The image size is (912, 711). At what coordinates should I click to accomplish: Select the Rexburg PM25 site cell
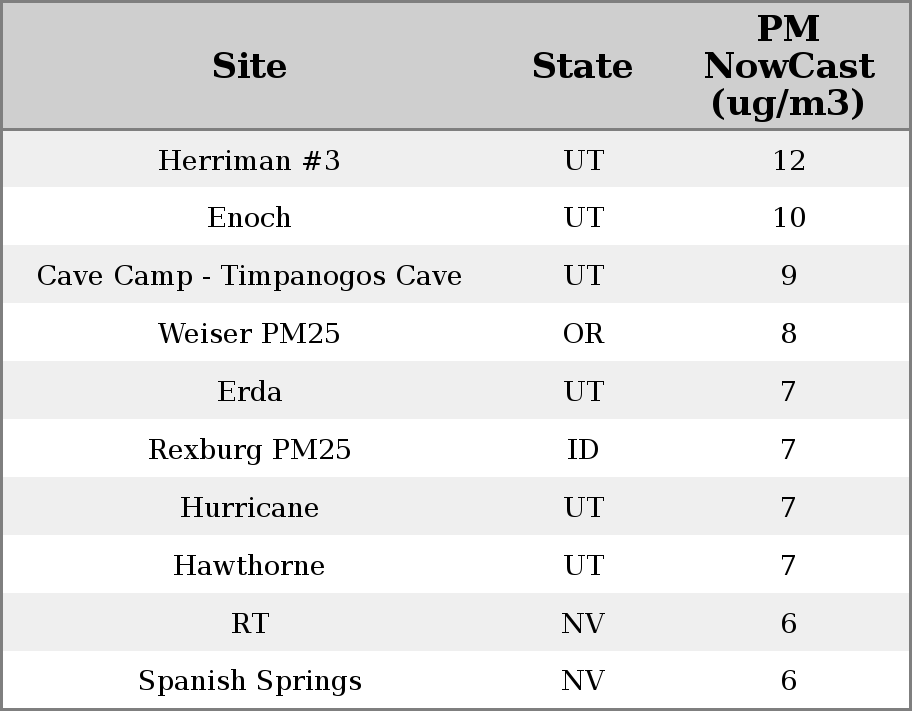tap(249, 450)
